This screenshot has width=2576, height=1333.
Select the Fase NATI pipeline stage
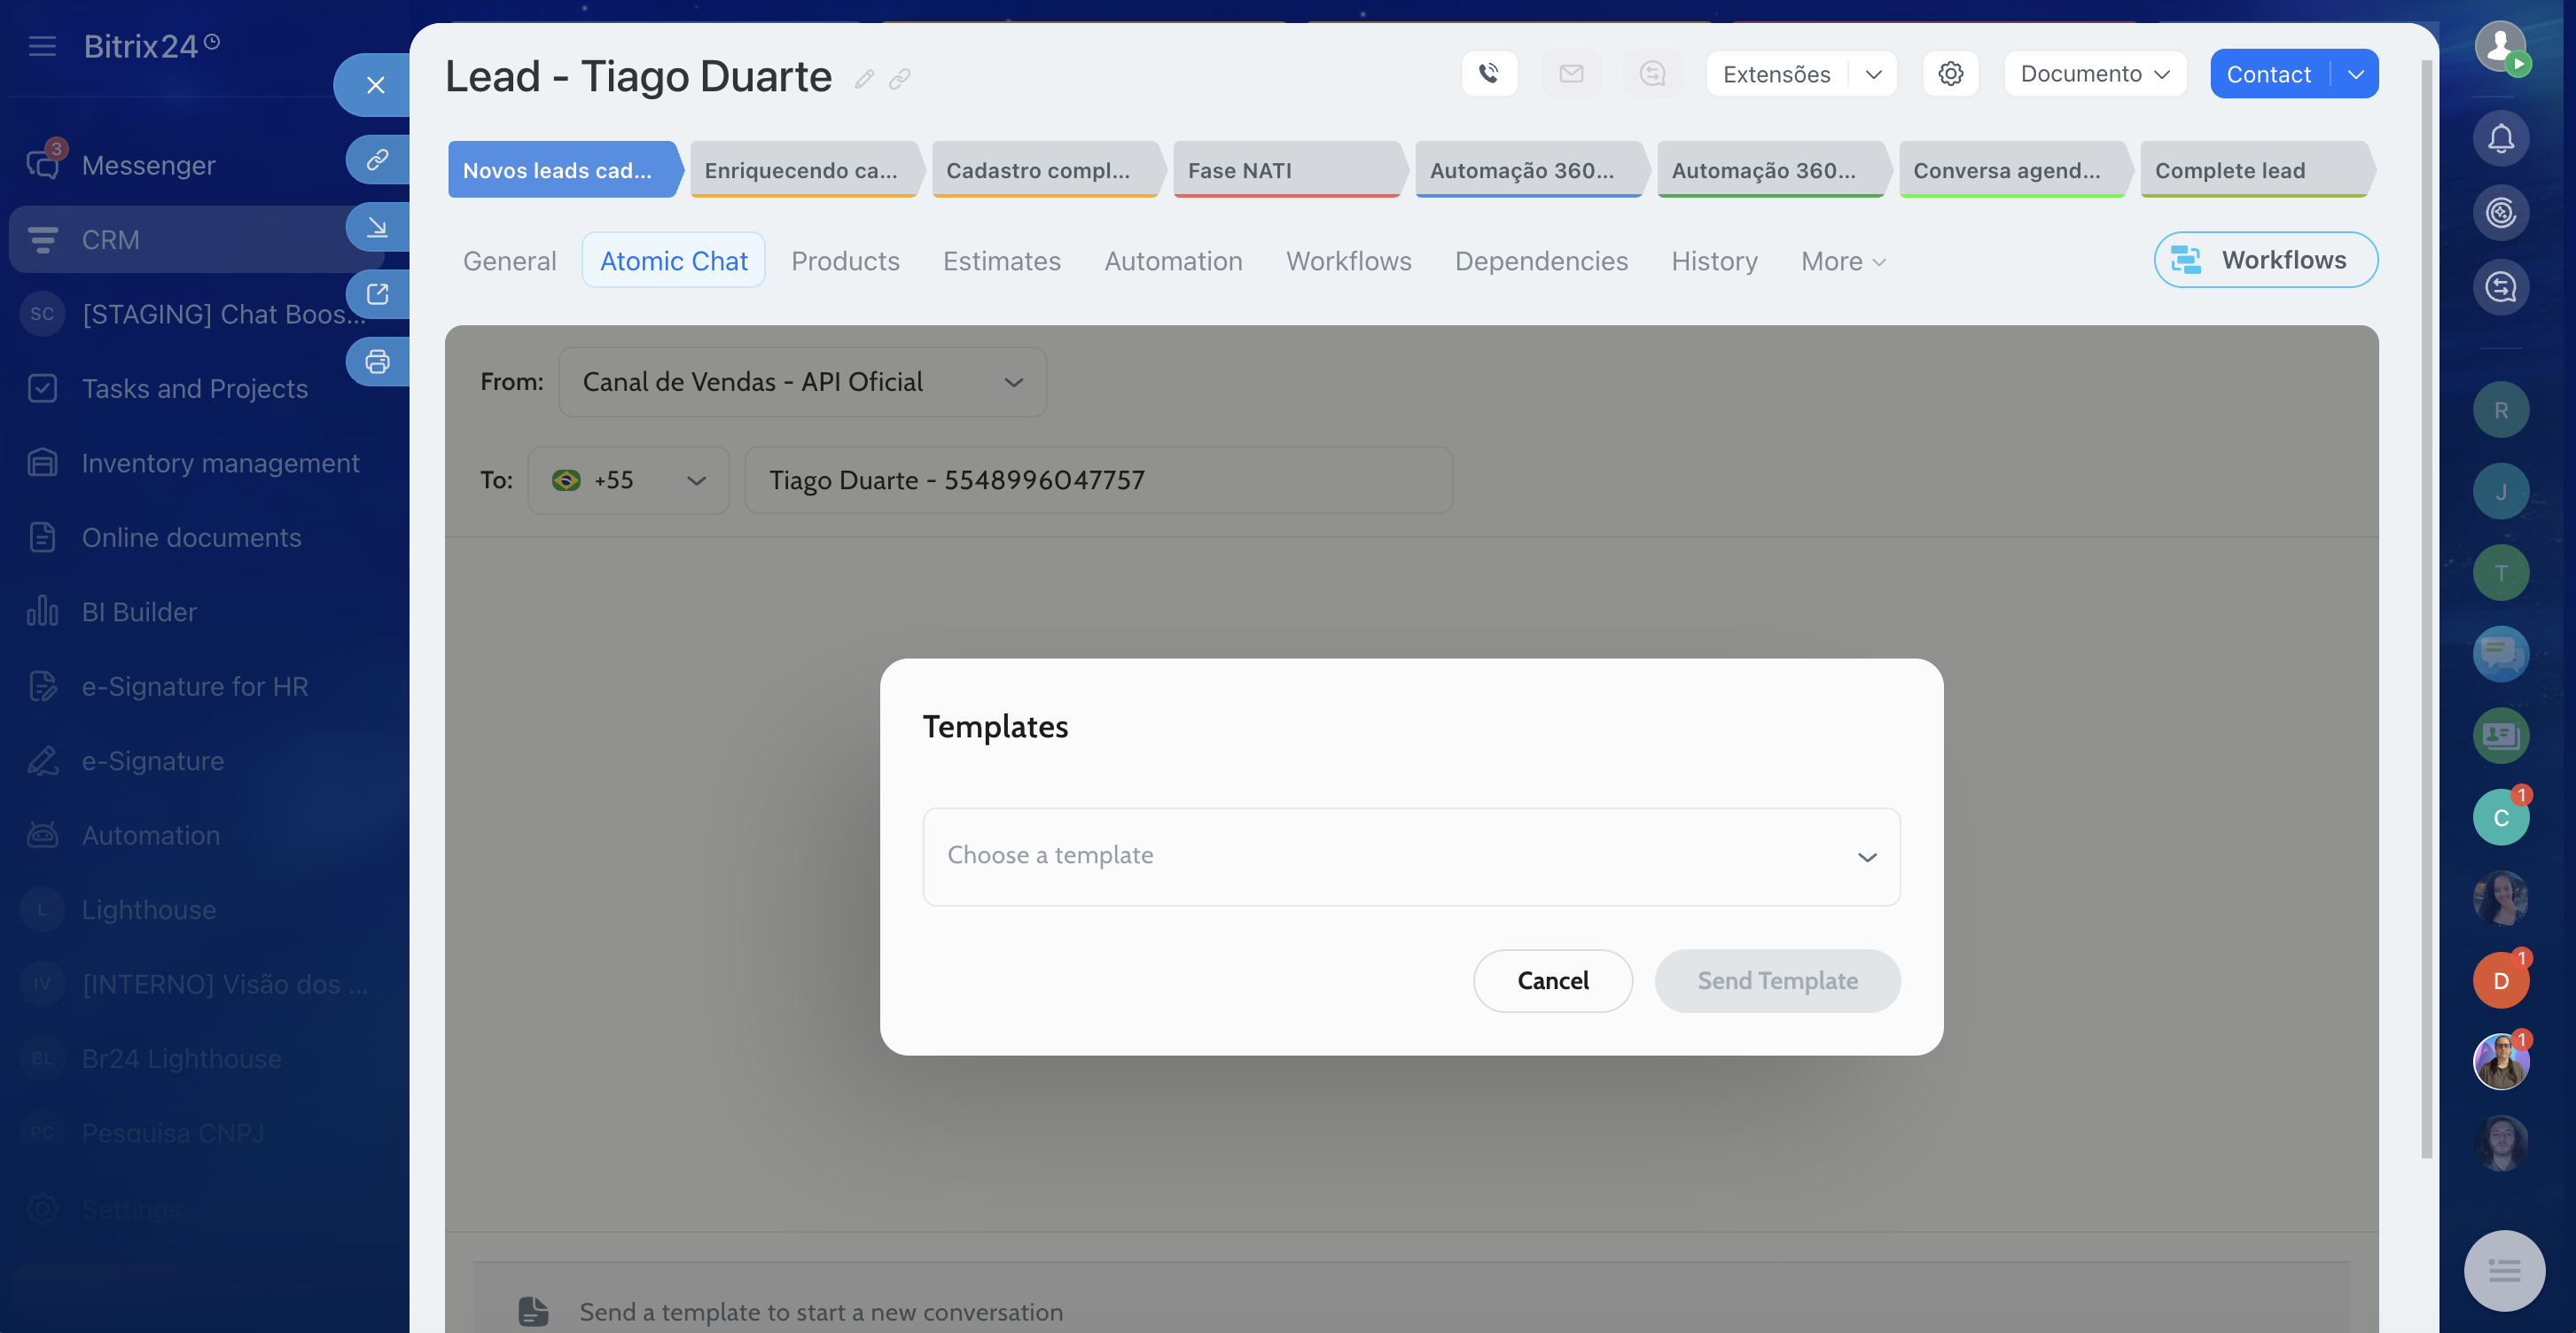(x=1286, y=170)
